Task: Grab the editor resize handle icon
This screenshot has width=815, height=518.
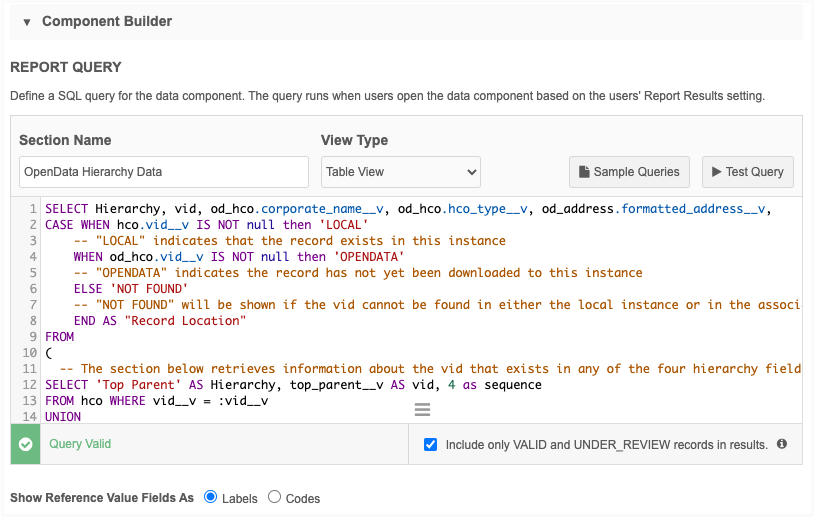Action: coord(422,410)
